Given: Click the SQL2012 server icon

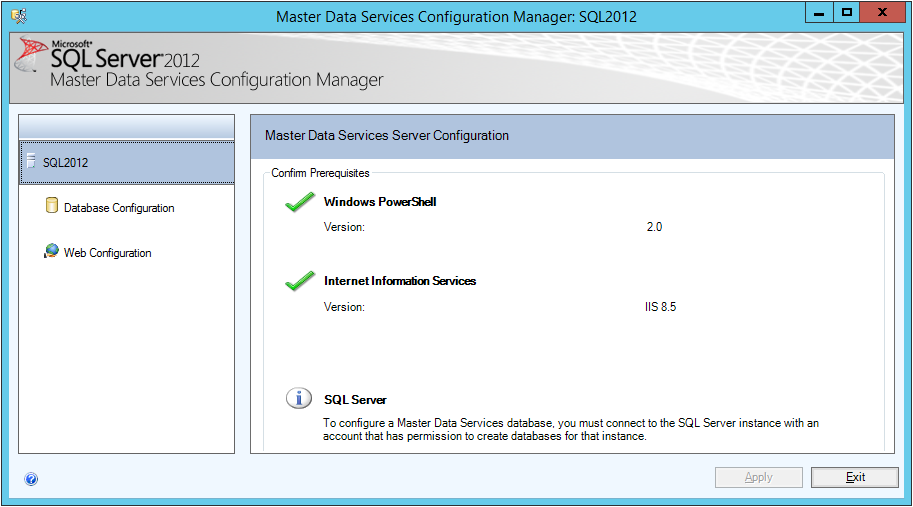Looking at the screenshot, I should 31,161.
